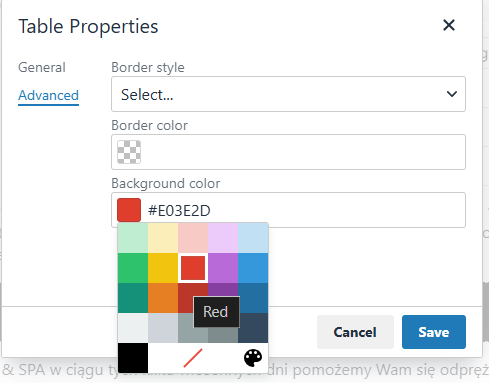Select the Advanced tab
The image size is (489, 383).
[48, 96]
